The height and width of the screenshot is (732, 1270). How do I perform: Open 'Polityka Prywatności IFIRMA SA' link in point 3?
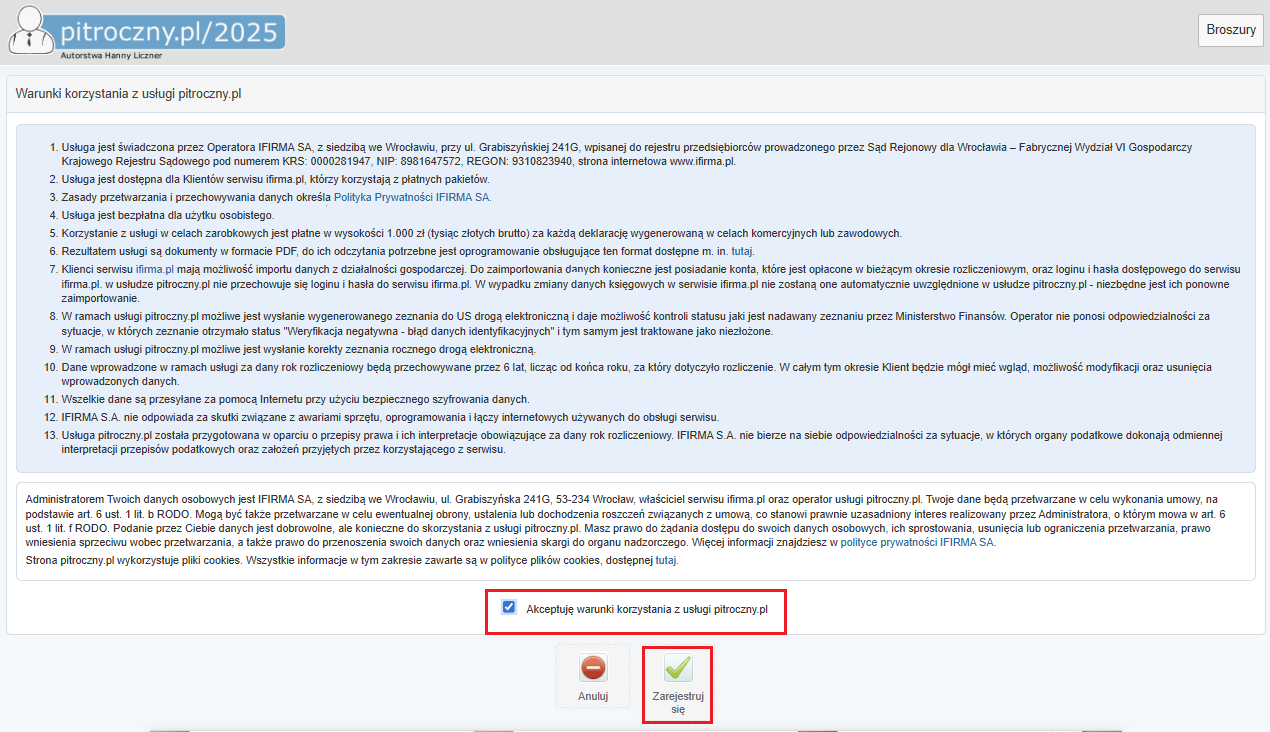(412, 197)
